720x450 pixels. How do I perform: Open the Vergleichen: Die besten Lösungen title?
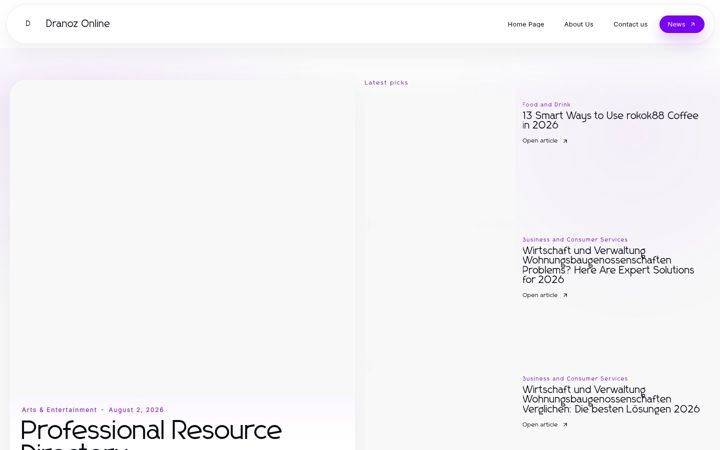[x=611, y=399]
